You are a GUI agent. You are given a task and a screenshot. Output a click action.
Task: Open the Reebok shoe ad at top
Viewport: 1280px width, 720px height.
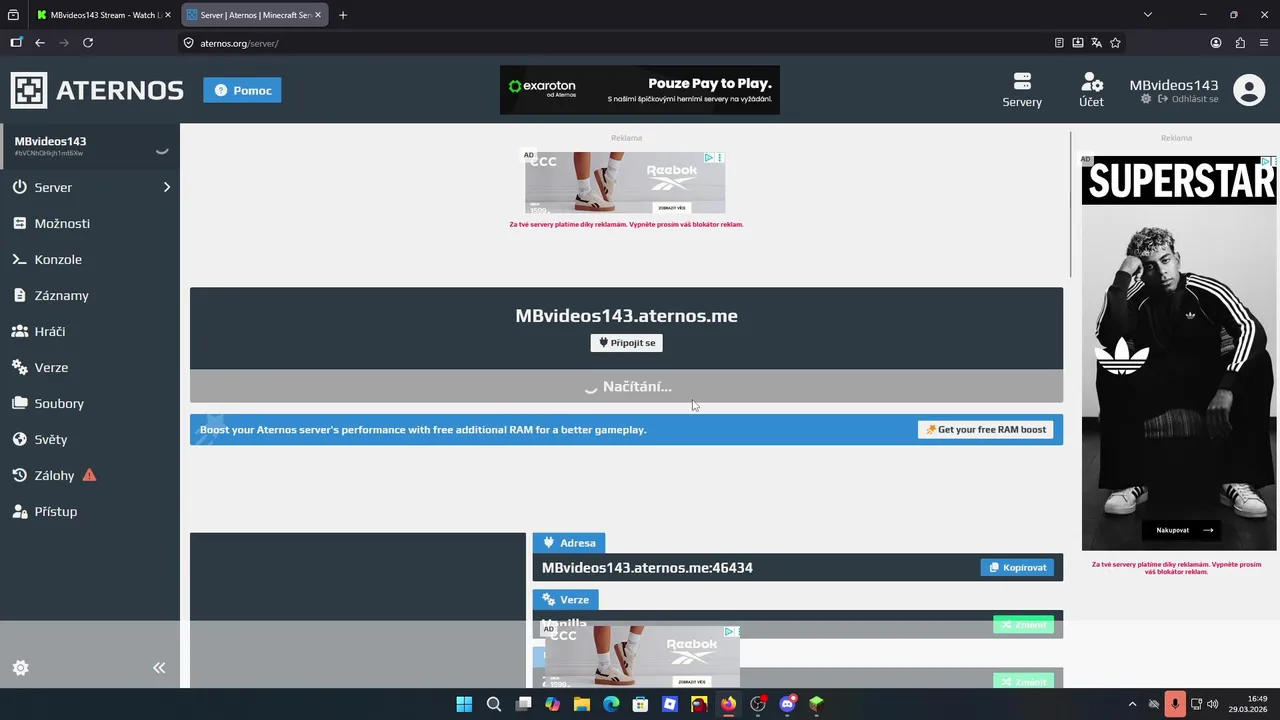coord(625,183)
